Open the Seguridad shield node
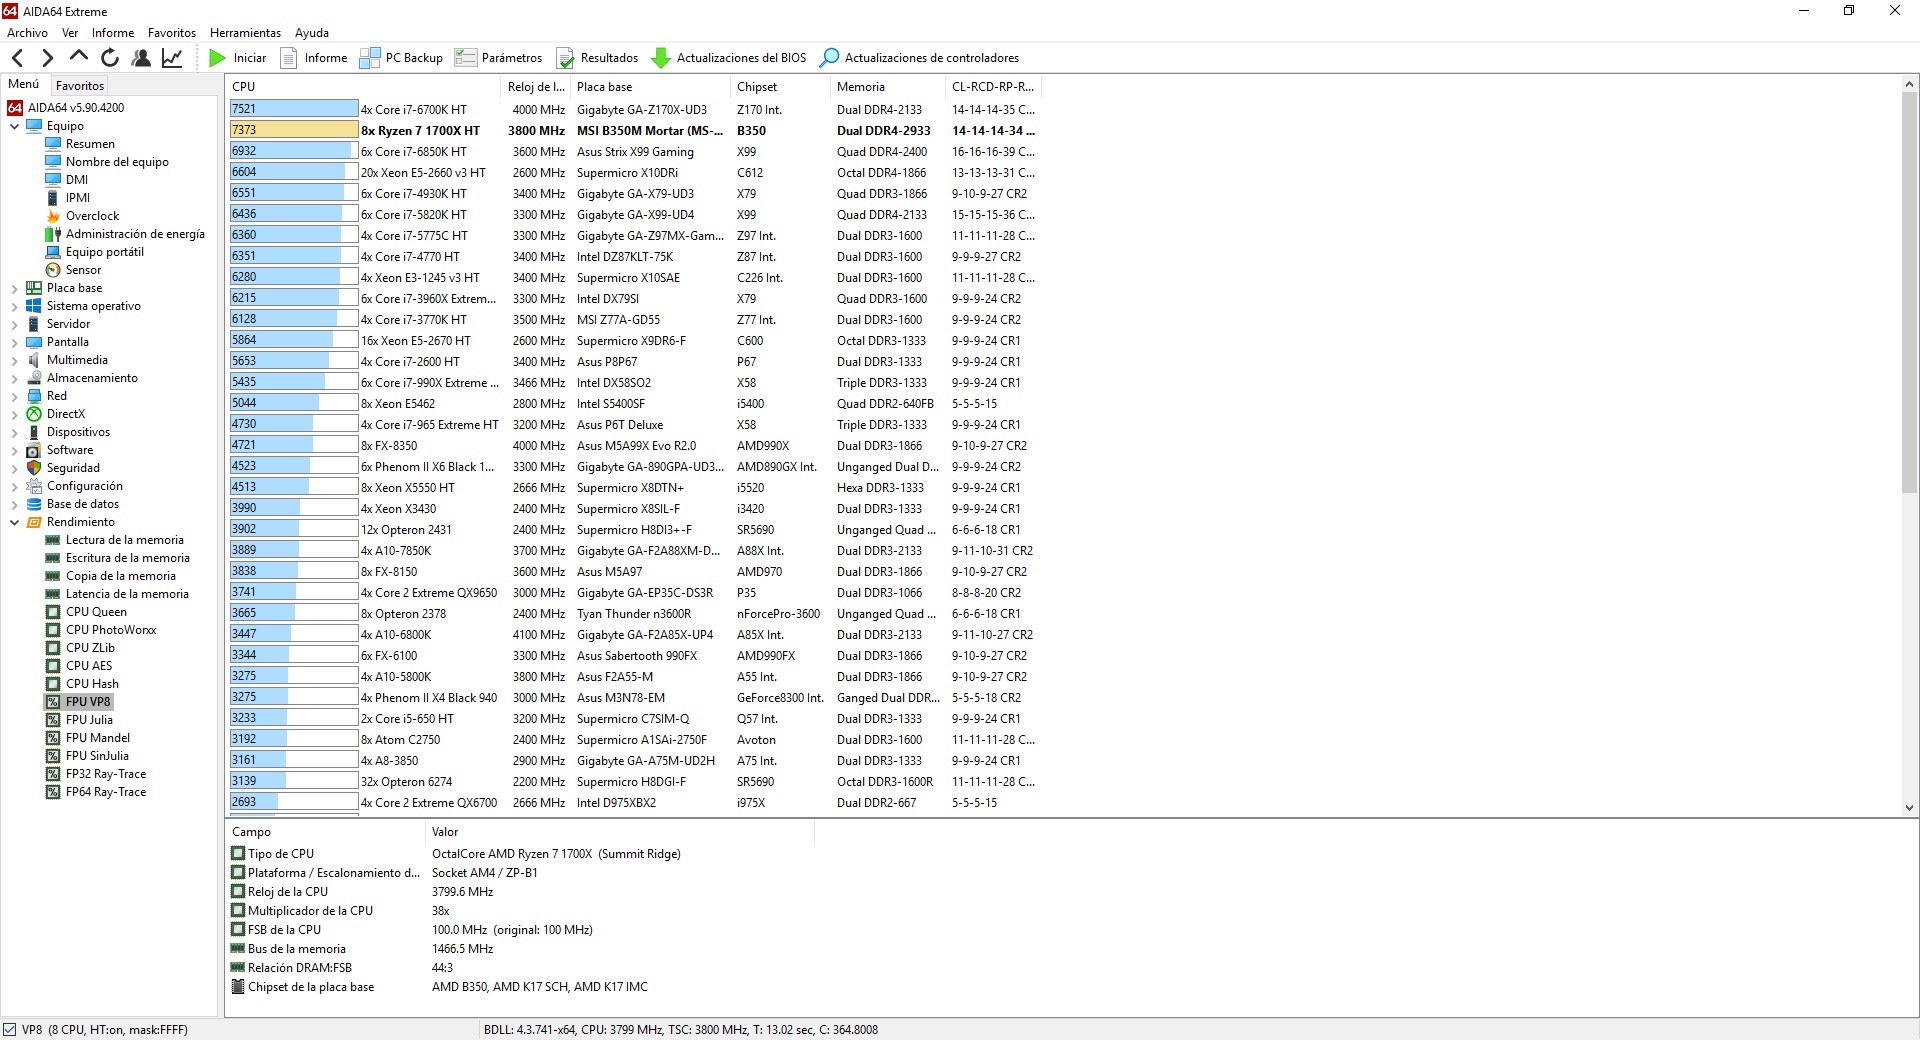The image size is (1920, 1040). (x=63, y=468)
